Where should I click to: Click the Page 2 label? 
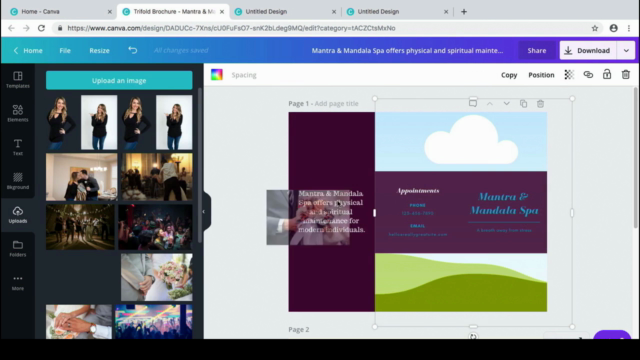pos(299,329)
